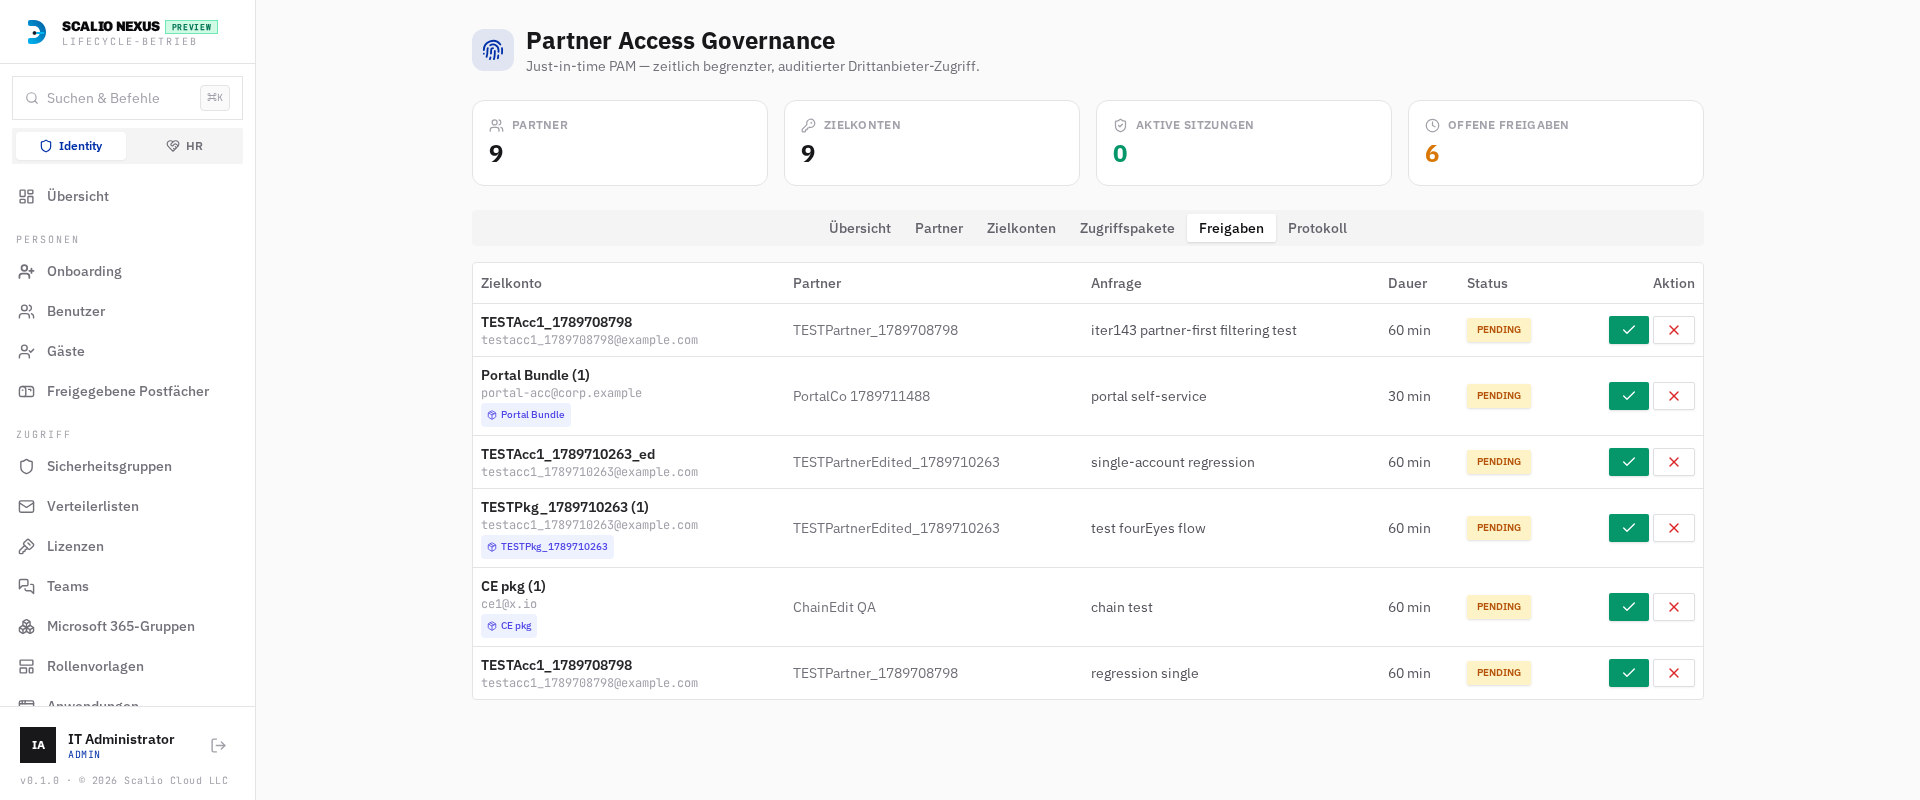The image size is (1920, 800).
Task: Click the Aktive Sitzungen stat card
Action: tap(1243, 143)
